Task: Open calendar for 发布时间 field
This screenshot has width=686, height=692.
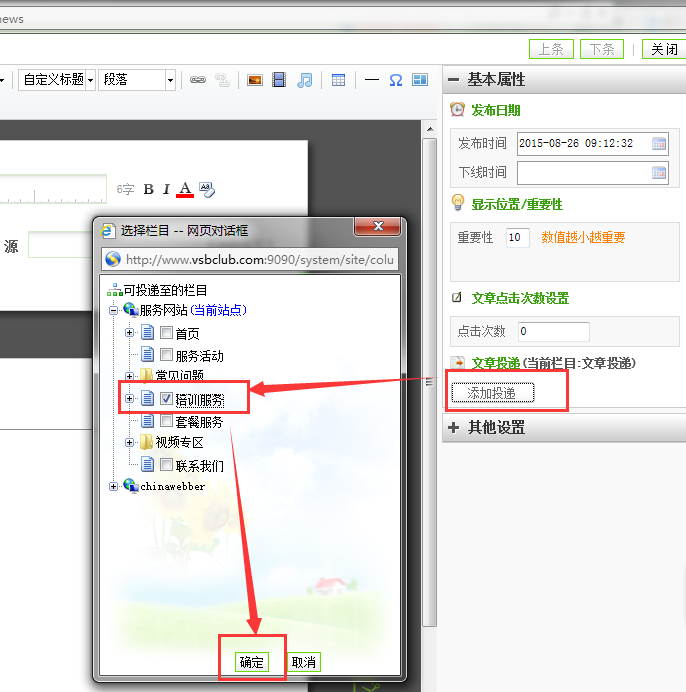Action: [x=659, y=143]
